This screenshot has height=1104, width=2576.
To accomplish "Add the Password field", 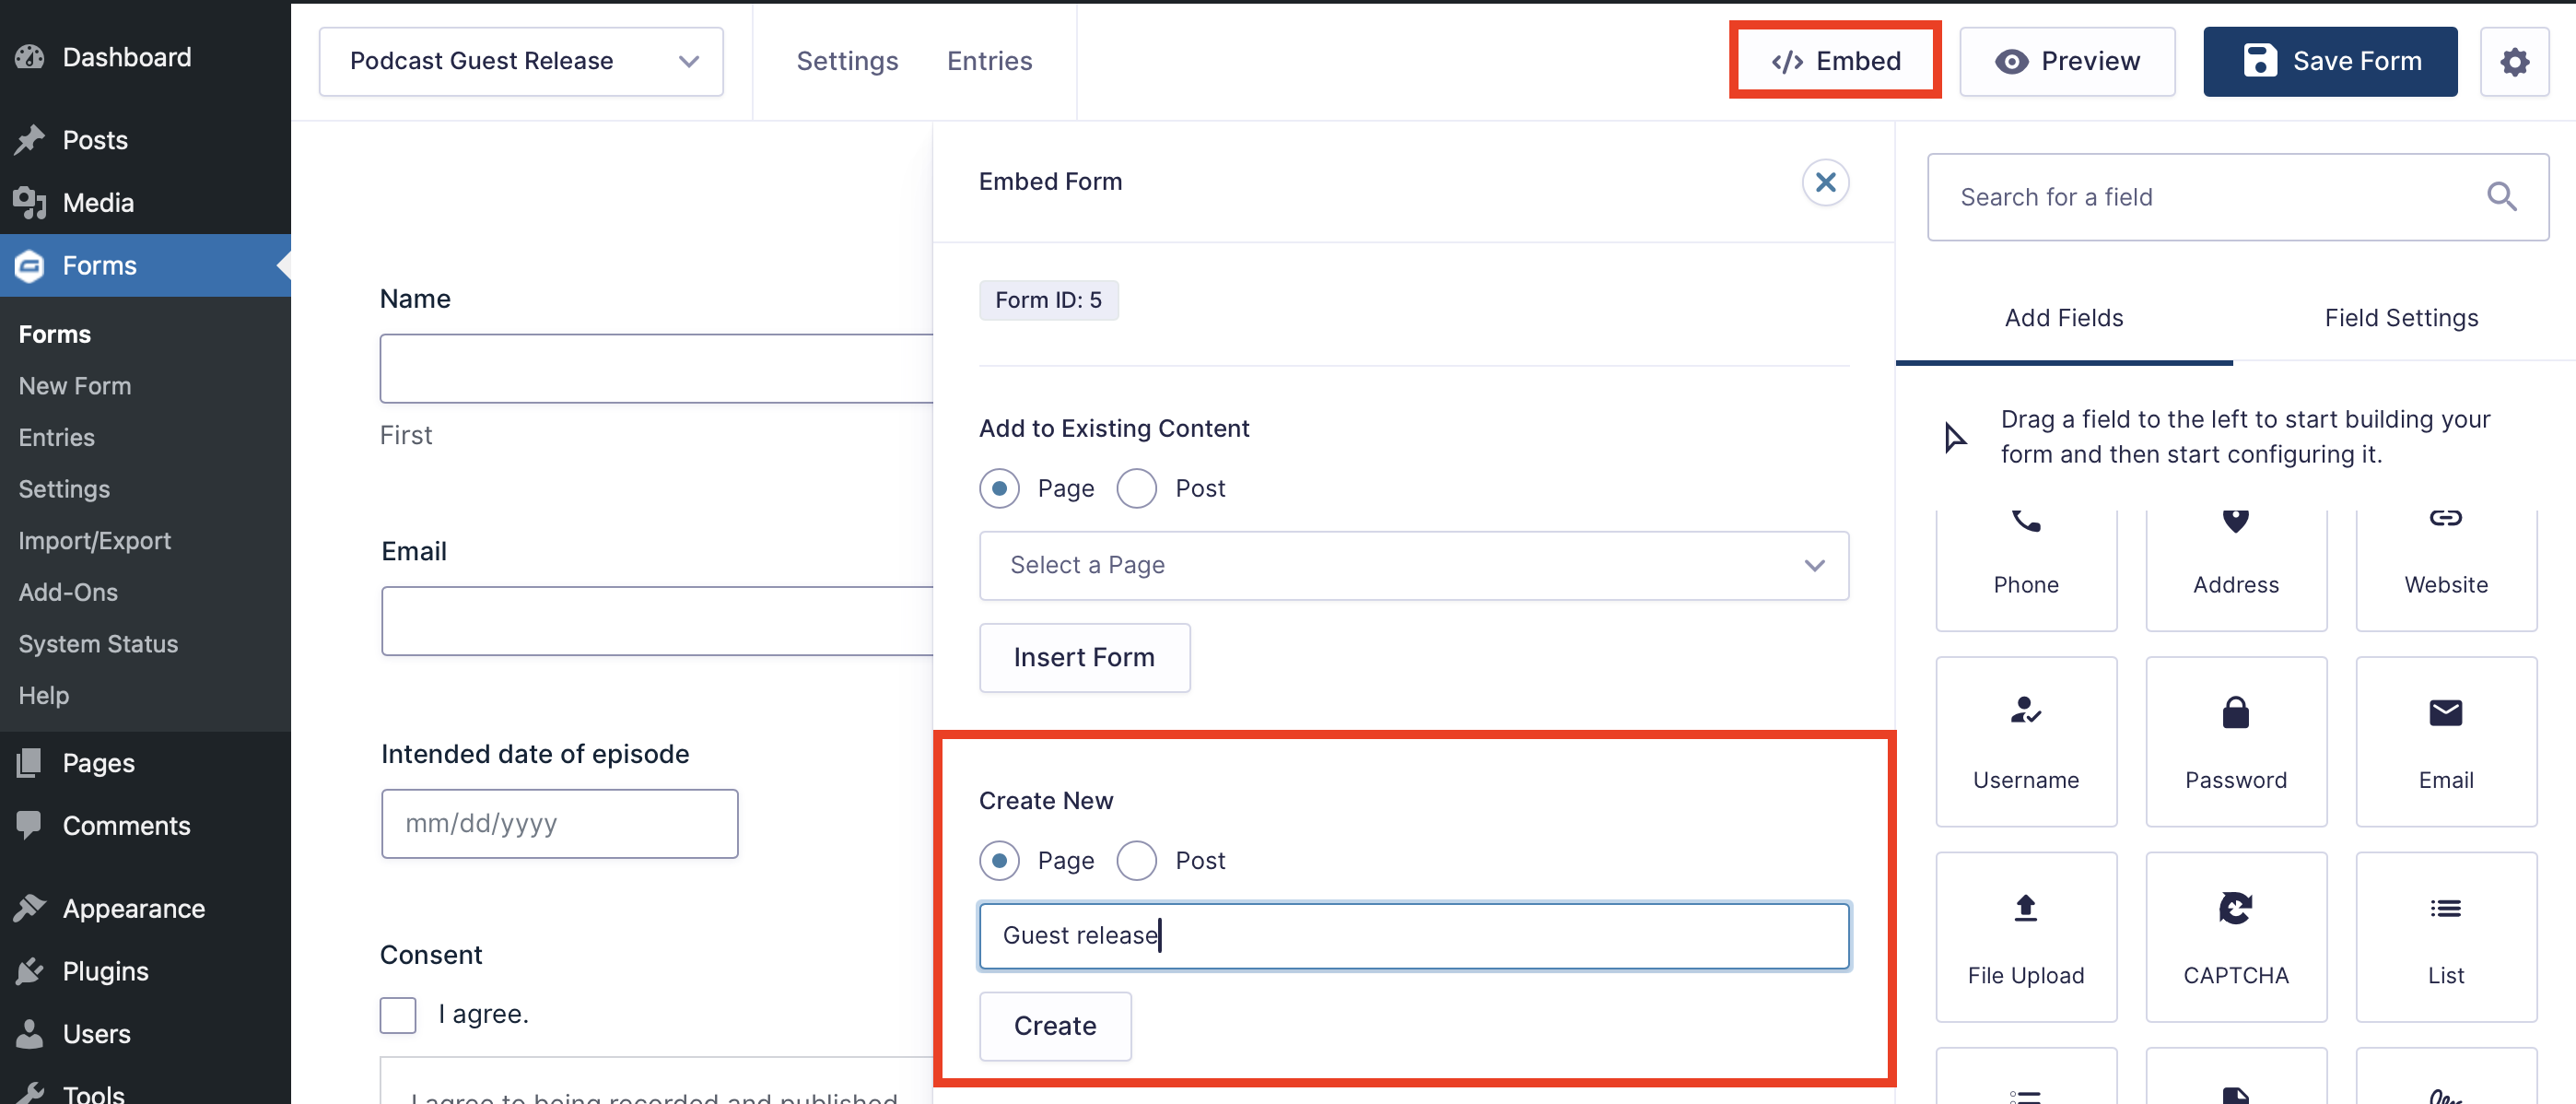I will coord(2236,741).
